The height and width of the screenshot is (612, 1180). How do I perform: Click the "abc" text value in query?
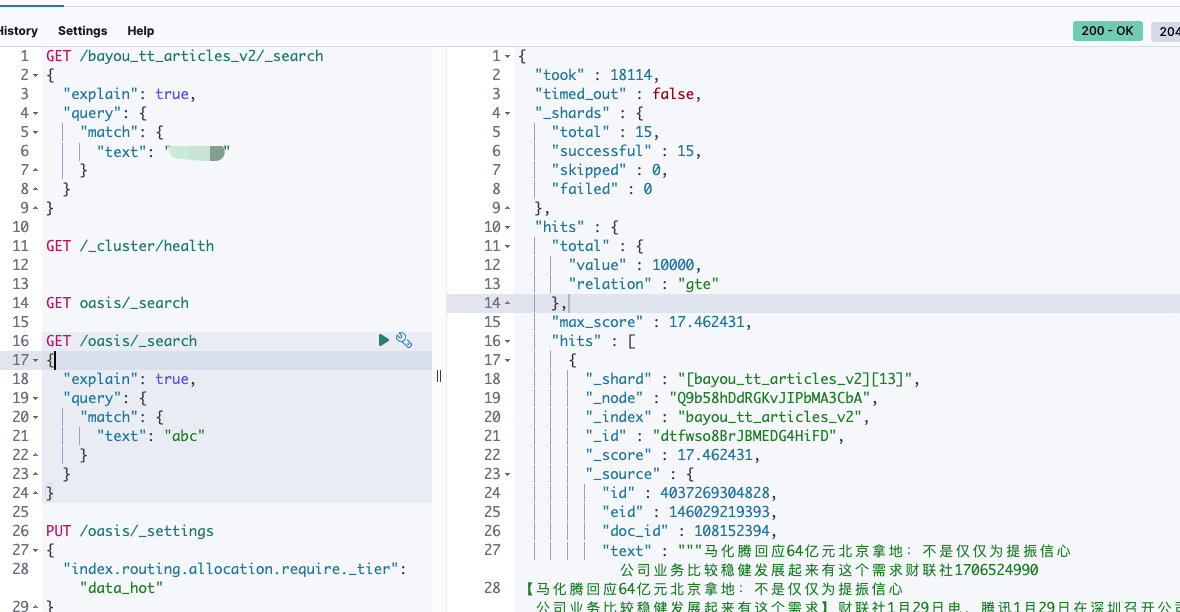pos(184,436)
